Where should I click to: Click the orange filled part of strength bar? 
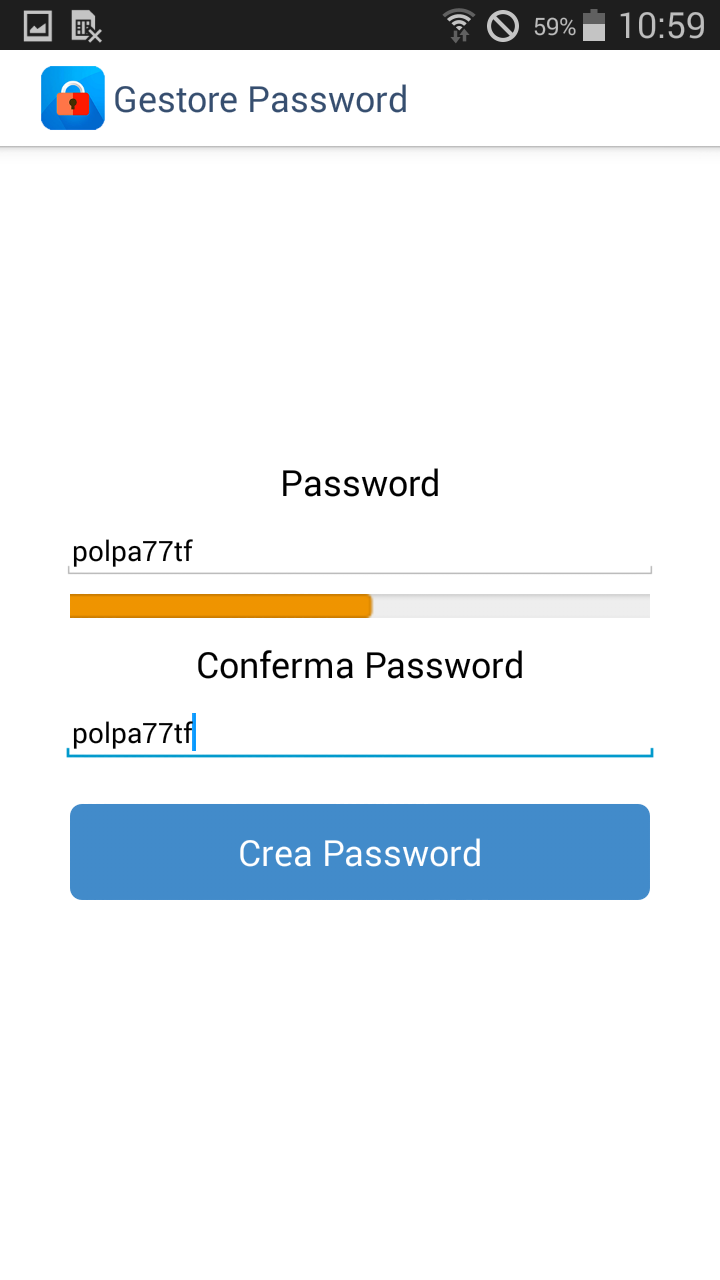coord(221,606)
